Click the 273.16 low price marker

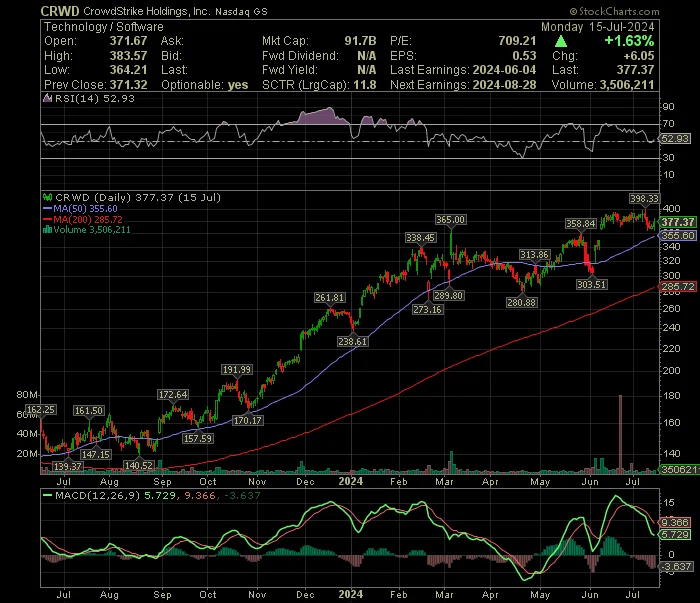[427, 309]
